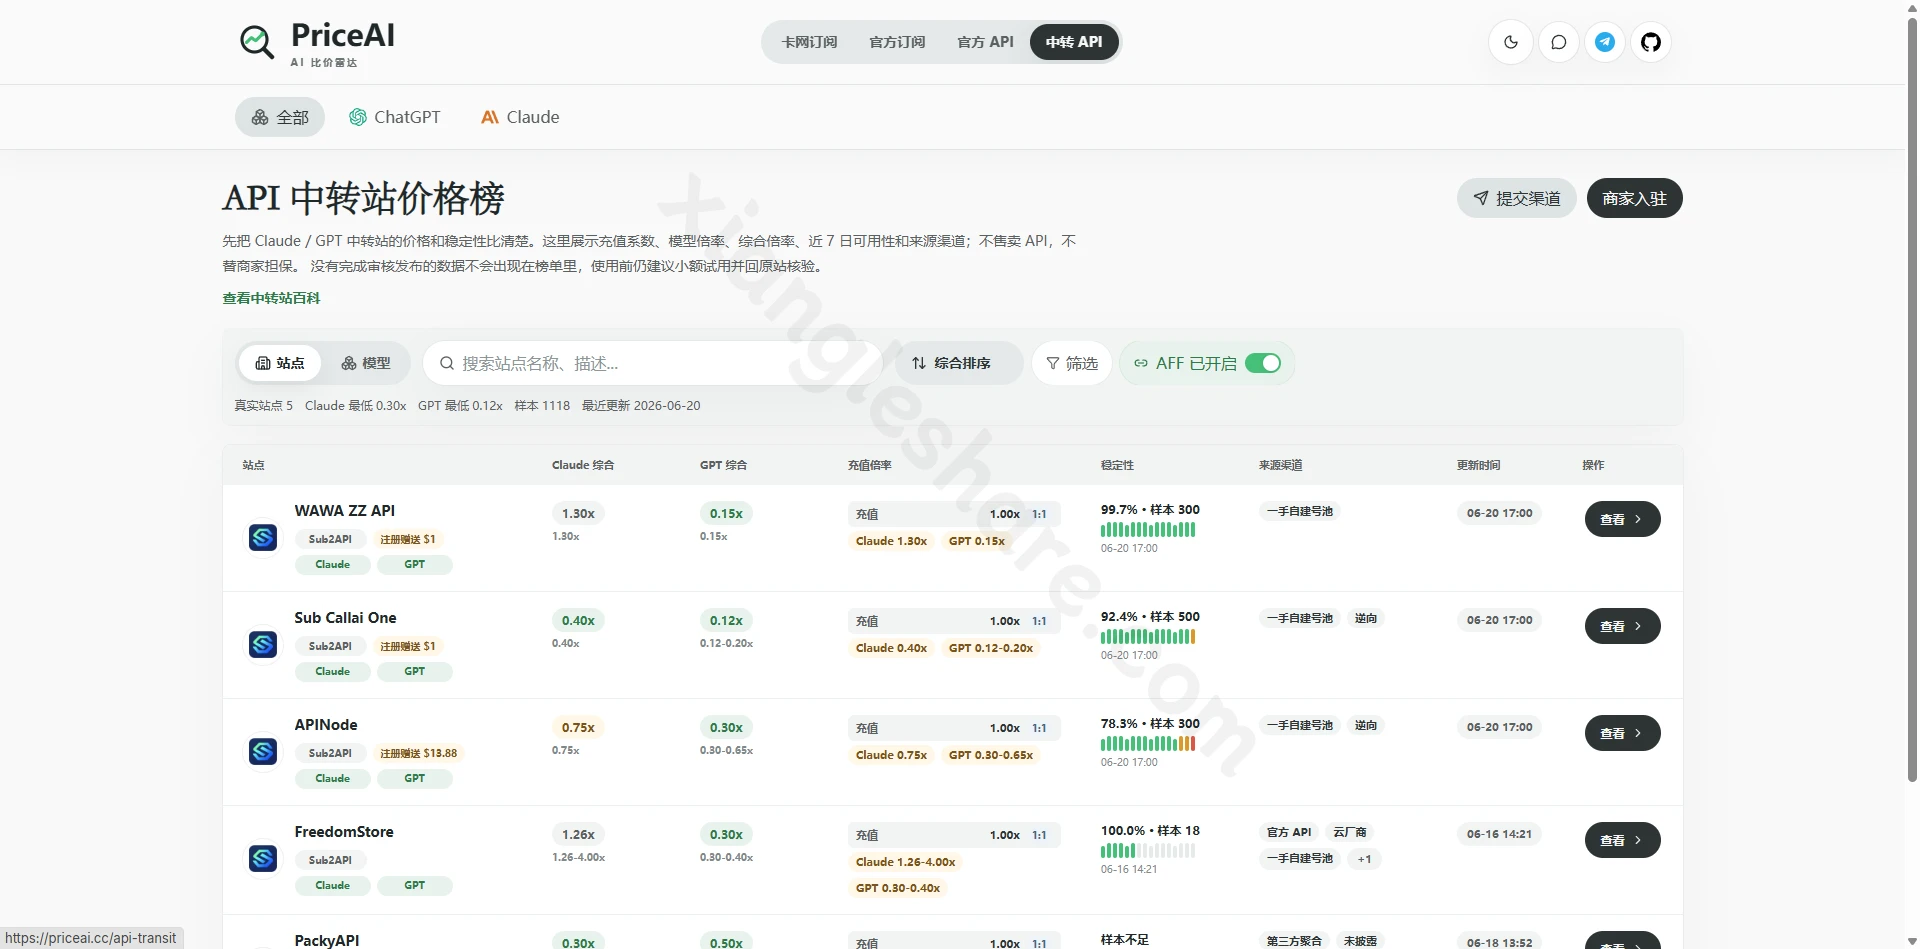Click the Claude 1.26-4.00x badge on FreedomStore
Screen dimensions: 1920x949
tap(905, 862)
